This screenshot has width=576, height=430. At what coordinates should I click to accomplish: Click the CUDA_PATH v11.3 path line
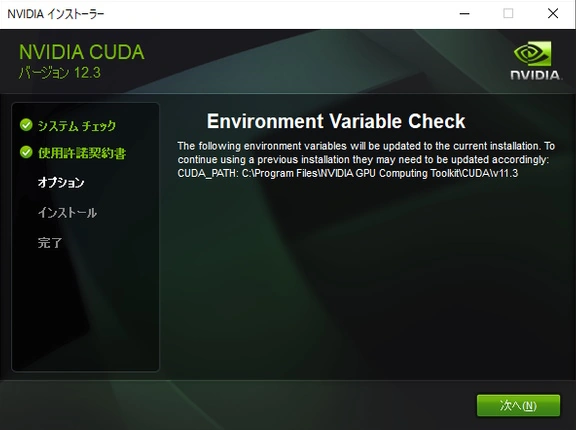[348, 173]
